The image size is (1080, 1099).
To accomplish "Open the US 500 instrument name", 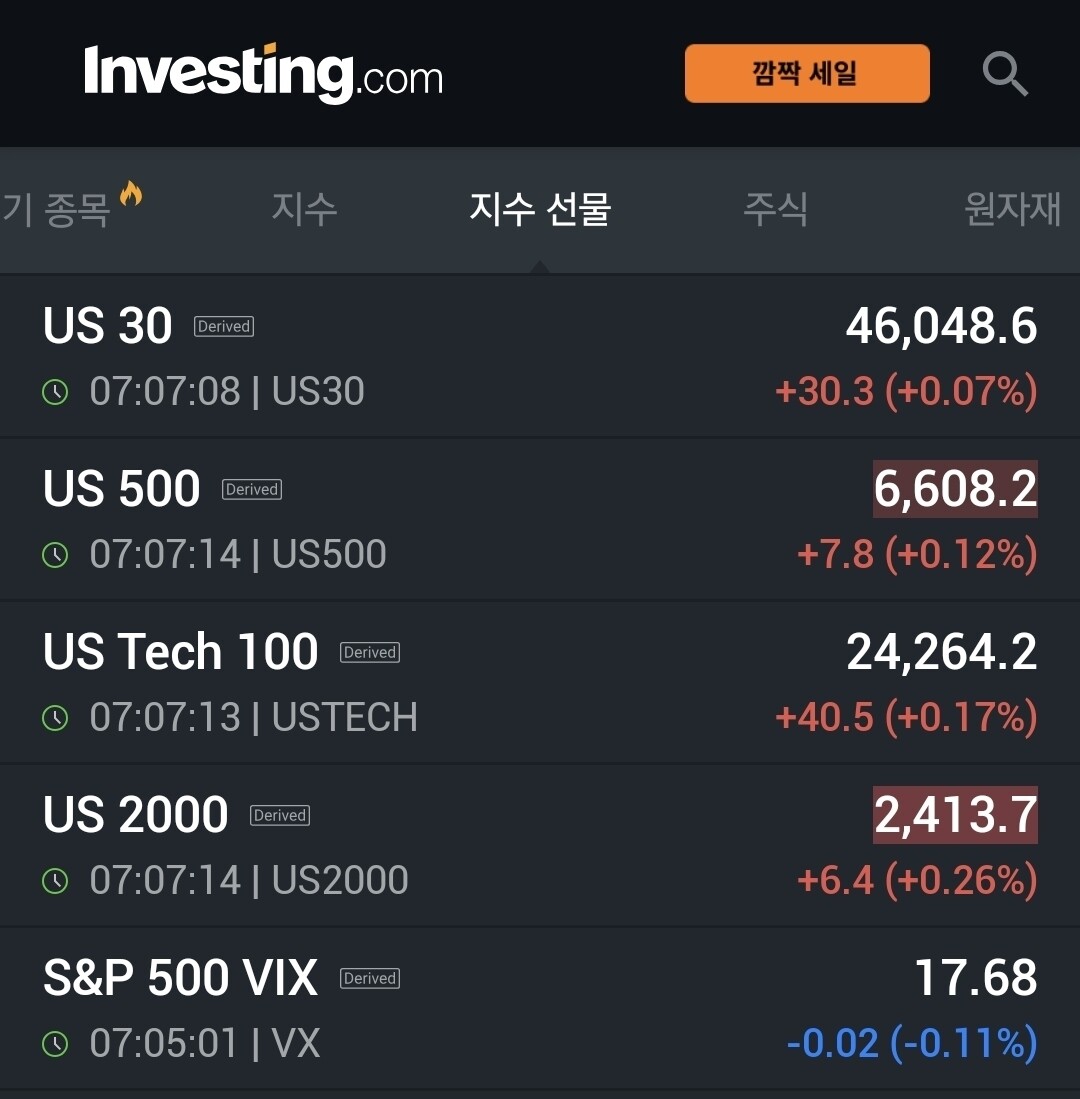I will 122,489.
